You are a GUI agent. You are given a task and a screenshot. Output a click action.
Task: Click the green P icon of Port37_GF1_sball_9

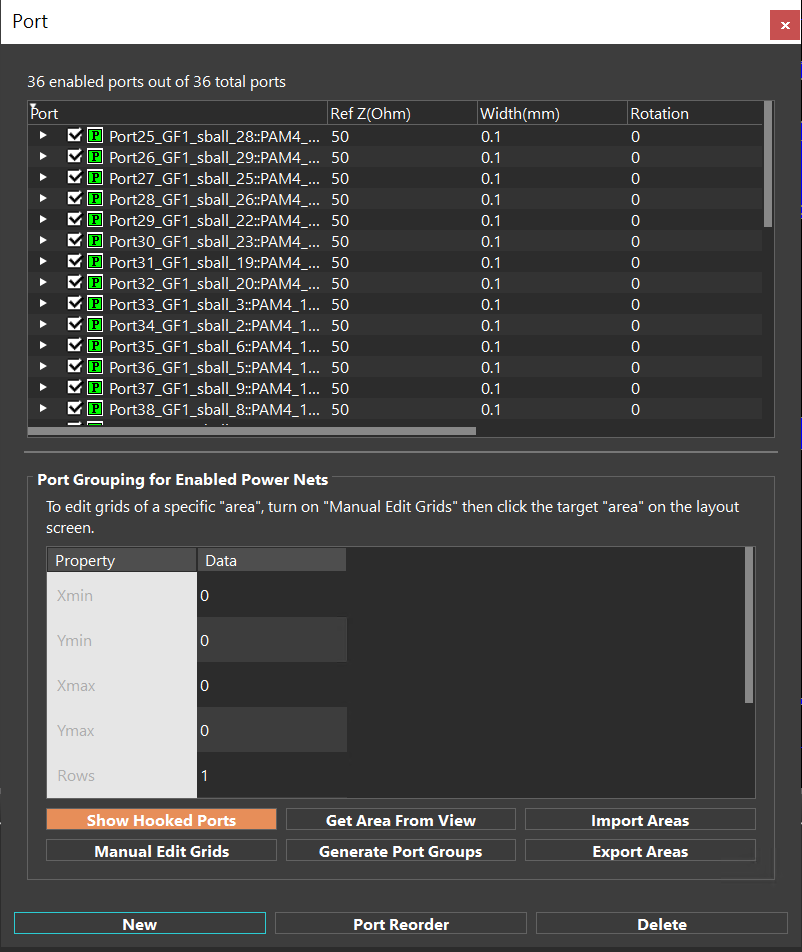[95, 387]
